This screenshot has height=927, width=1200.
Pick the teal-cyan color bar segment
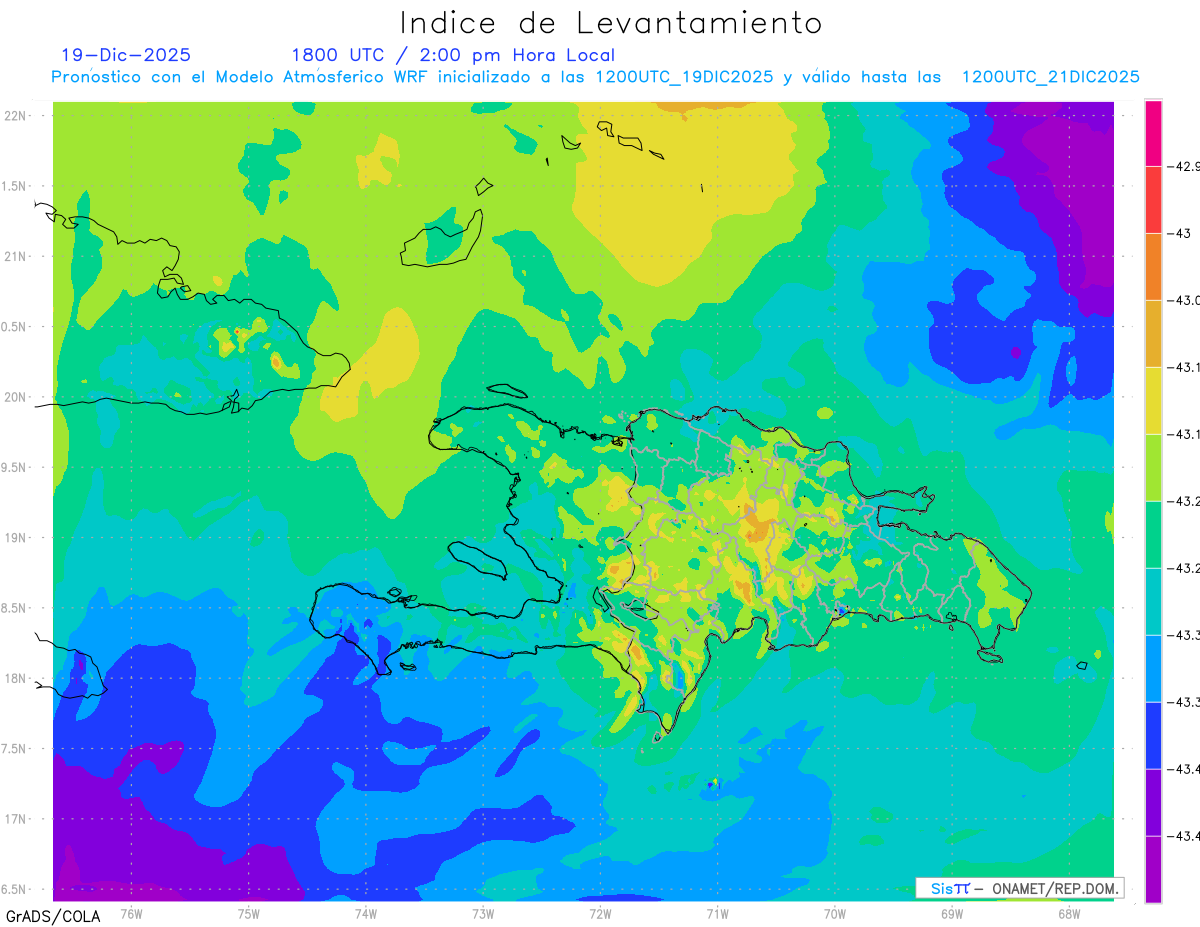coord(1153,601)
